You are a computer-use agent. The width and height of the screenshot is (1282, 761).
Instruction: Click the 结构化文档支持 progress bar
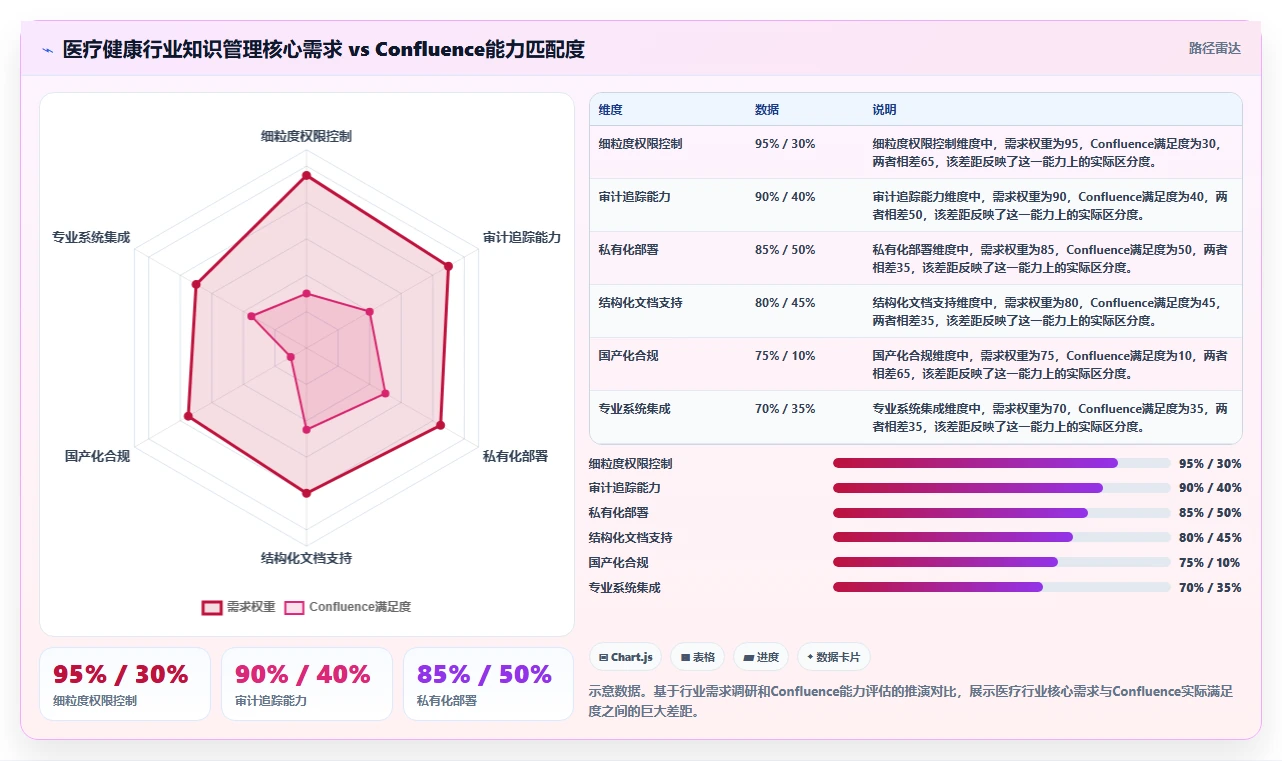point(1001,537)
